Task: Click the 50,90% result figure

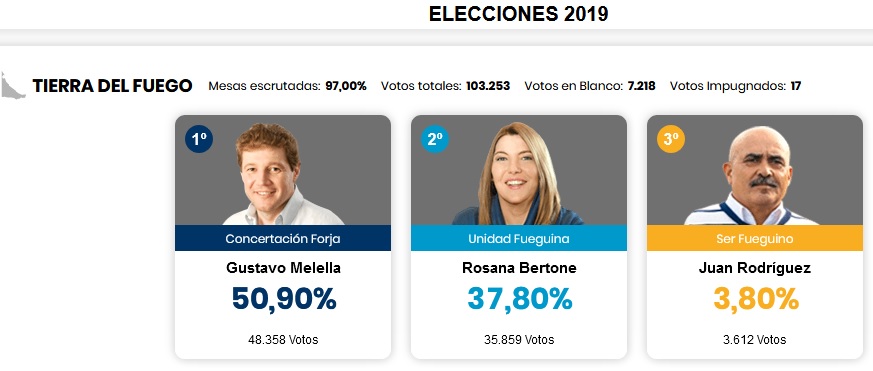Action: pos(284,299)
